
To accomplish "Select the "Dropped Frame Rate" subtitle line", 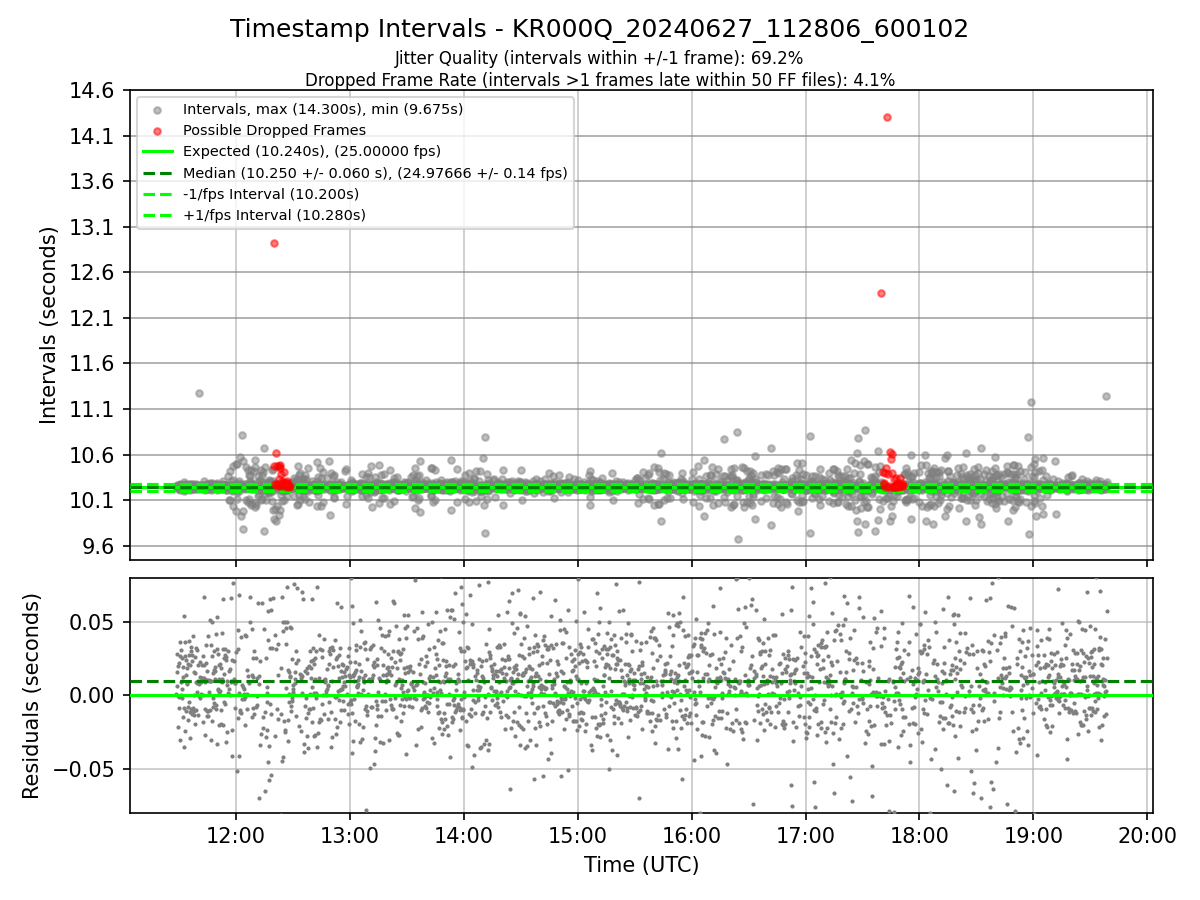I will (x=599, y=79).
